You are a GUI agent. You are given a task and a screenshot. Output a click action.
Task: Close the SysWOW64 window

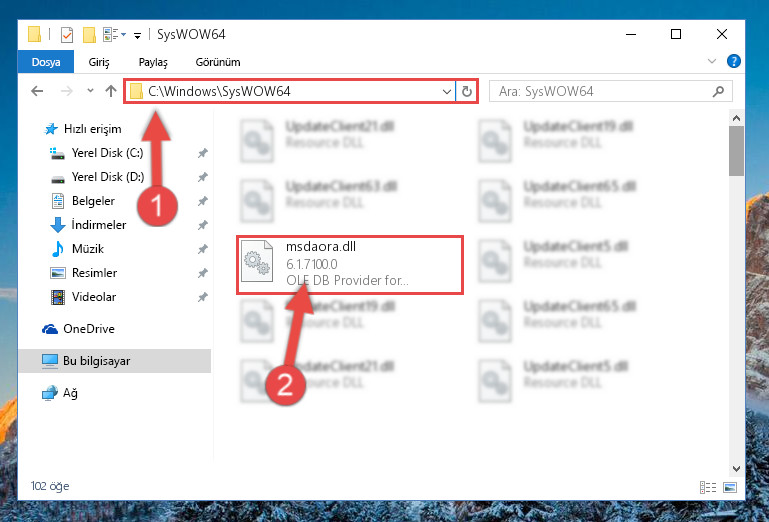721,34
